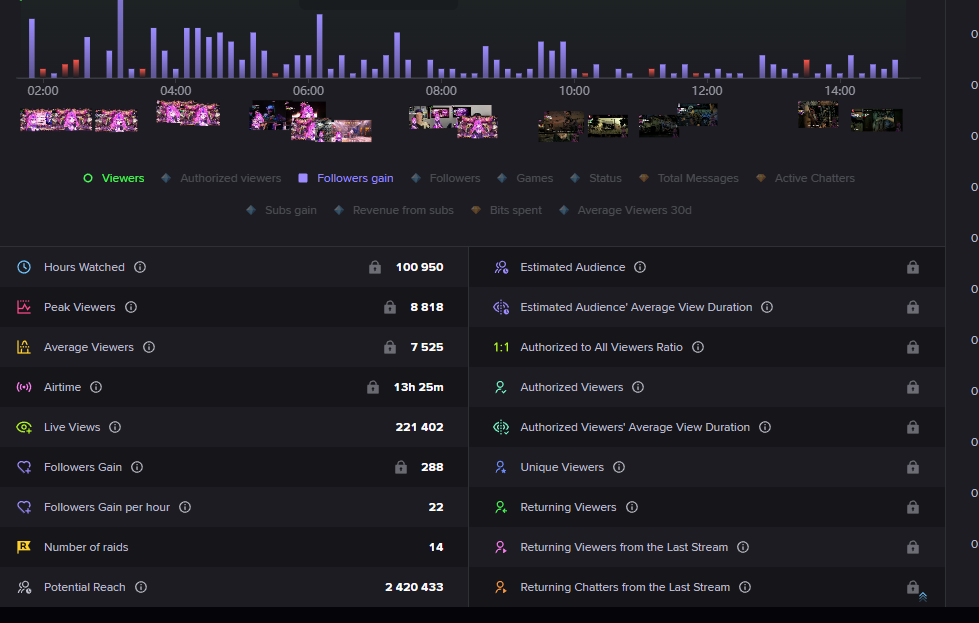The height and width of the screenshot is (623, 979).
Task: Open the first stream thumbnail under 02:00
Action: [x=56, y=119]
